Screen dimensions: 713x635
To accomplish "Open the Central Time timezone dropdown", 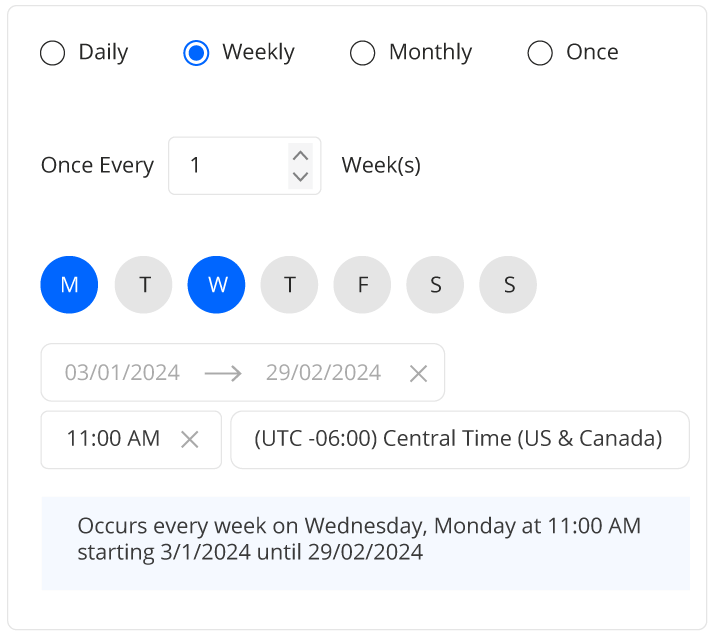I will [459, 439].
